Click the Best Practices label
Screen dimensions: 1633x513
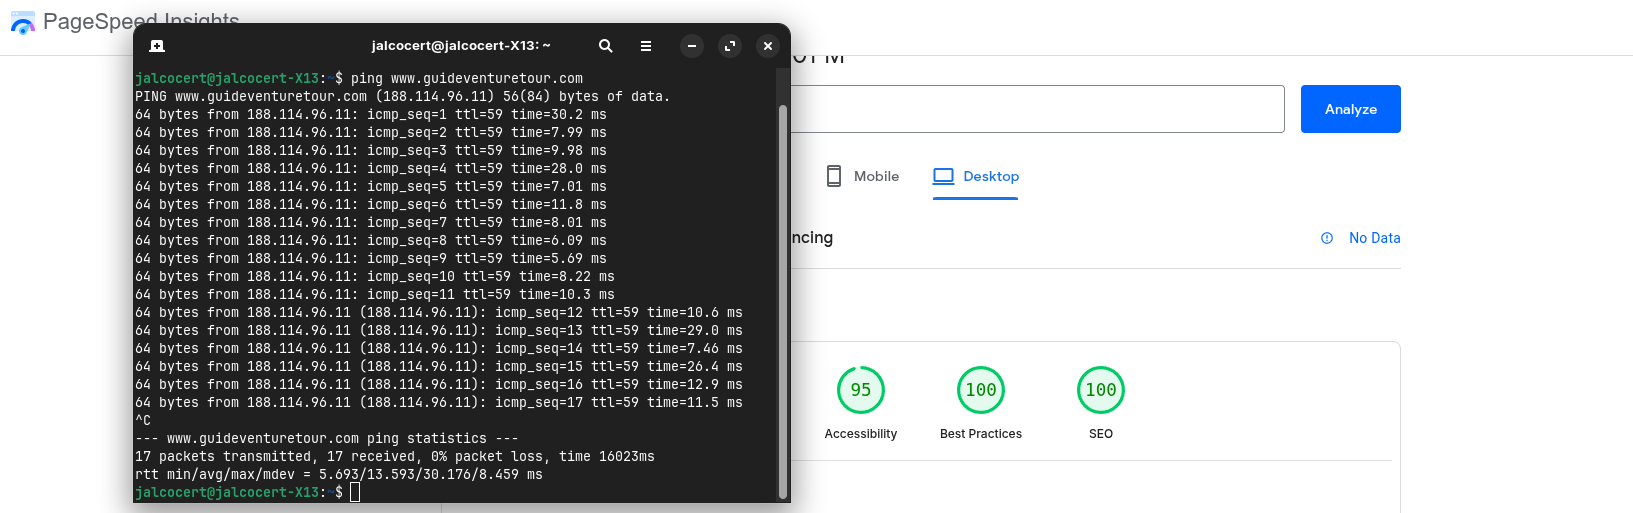coord(981,434)
